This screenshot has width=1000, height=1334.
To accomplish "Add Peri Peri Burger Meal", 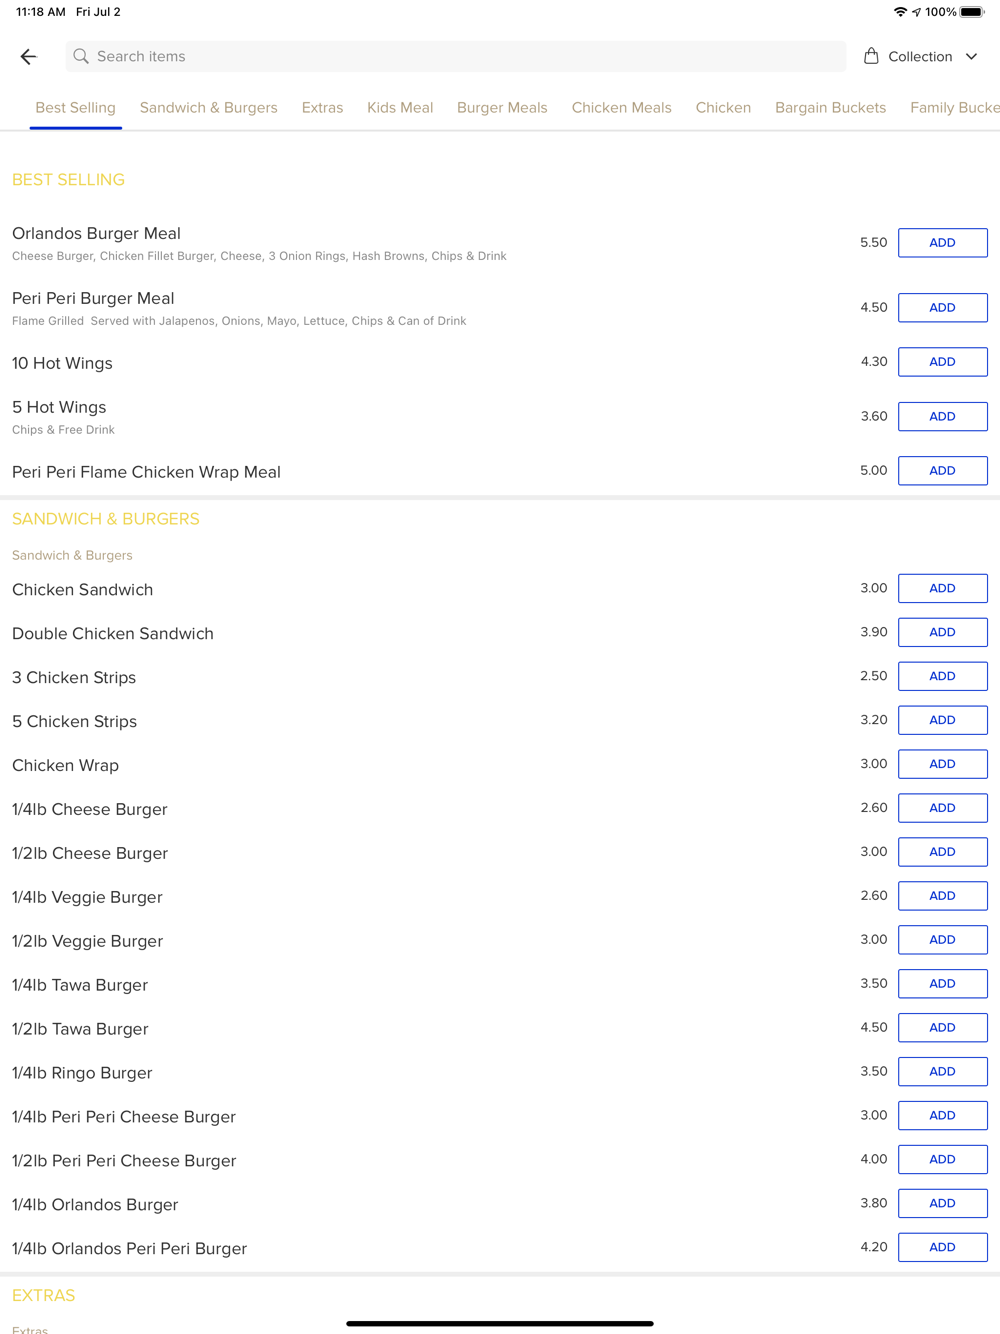I will tap(942, 308).
